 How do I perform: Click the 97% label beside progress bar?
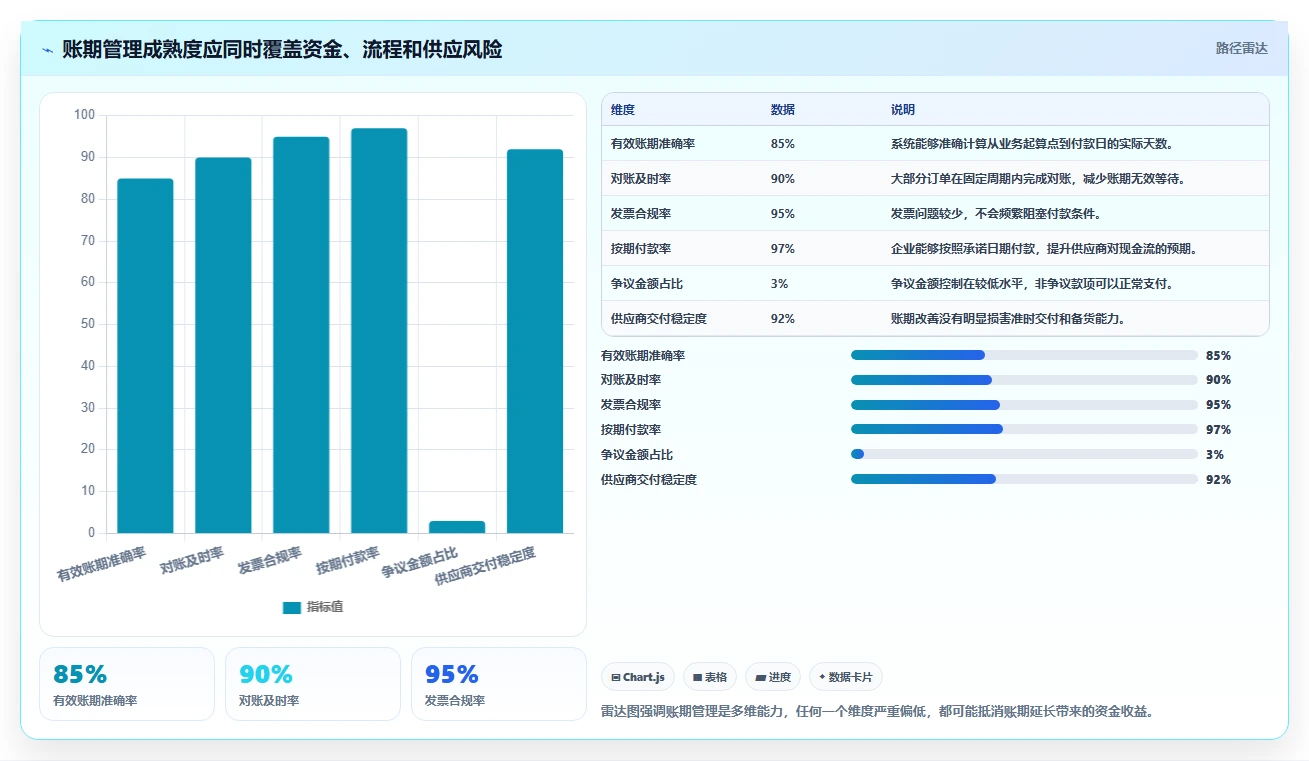pyautogui.click(x=1218, y=430)
